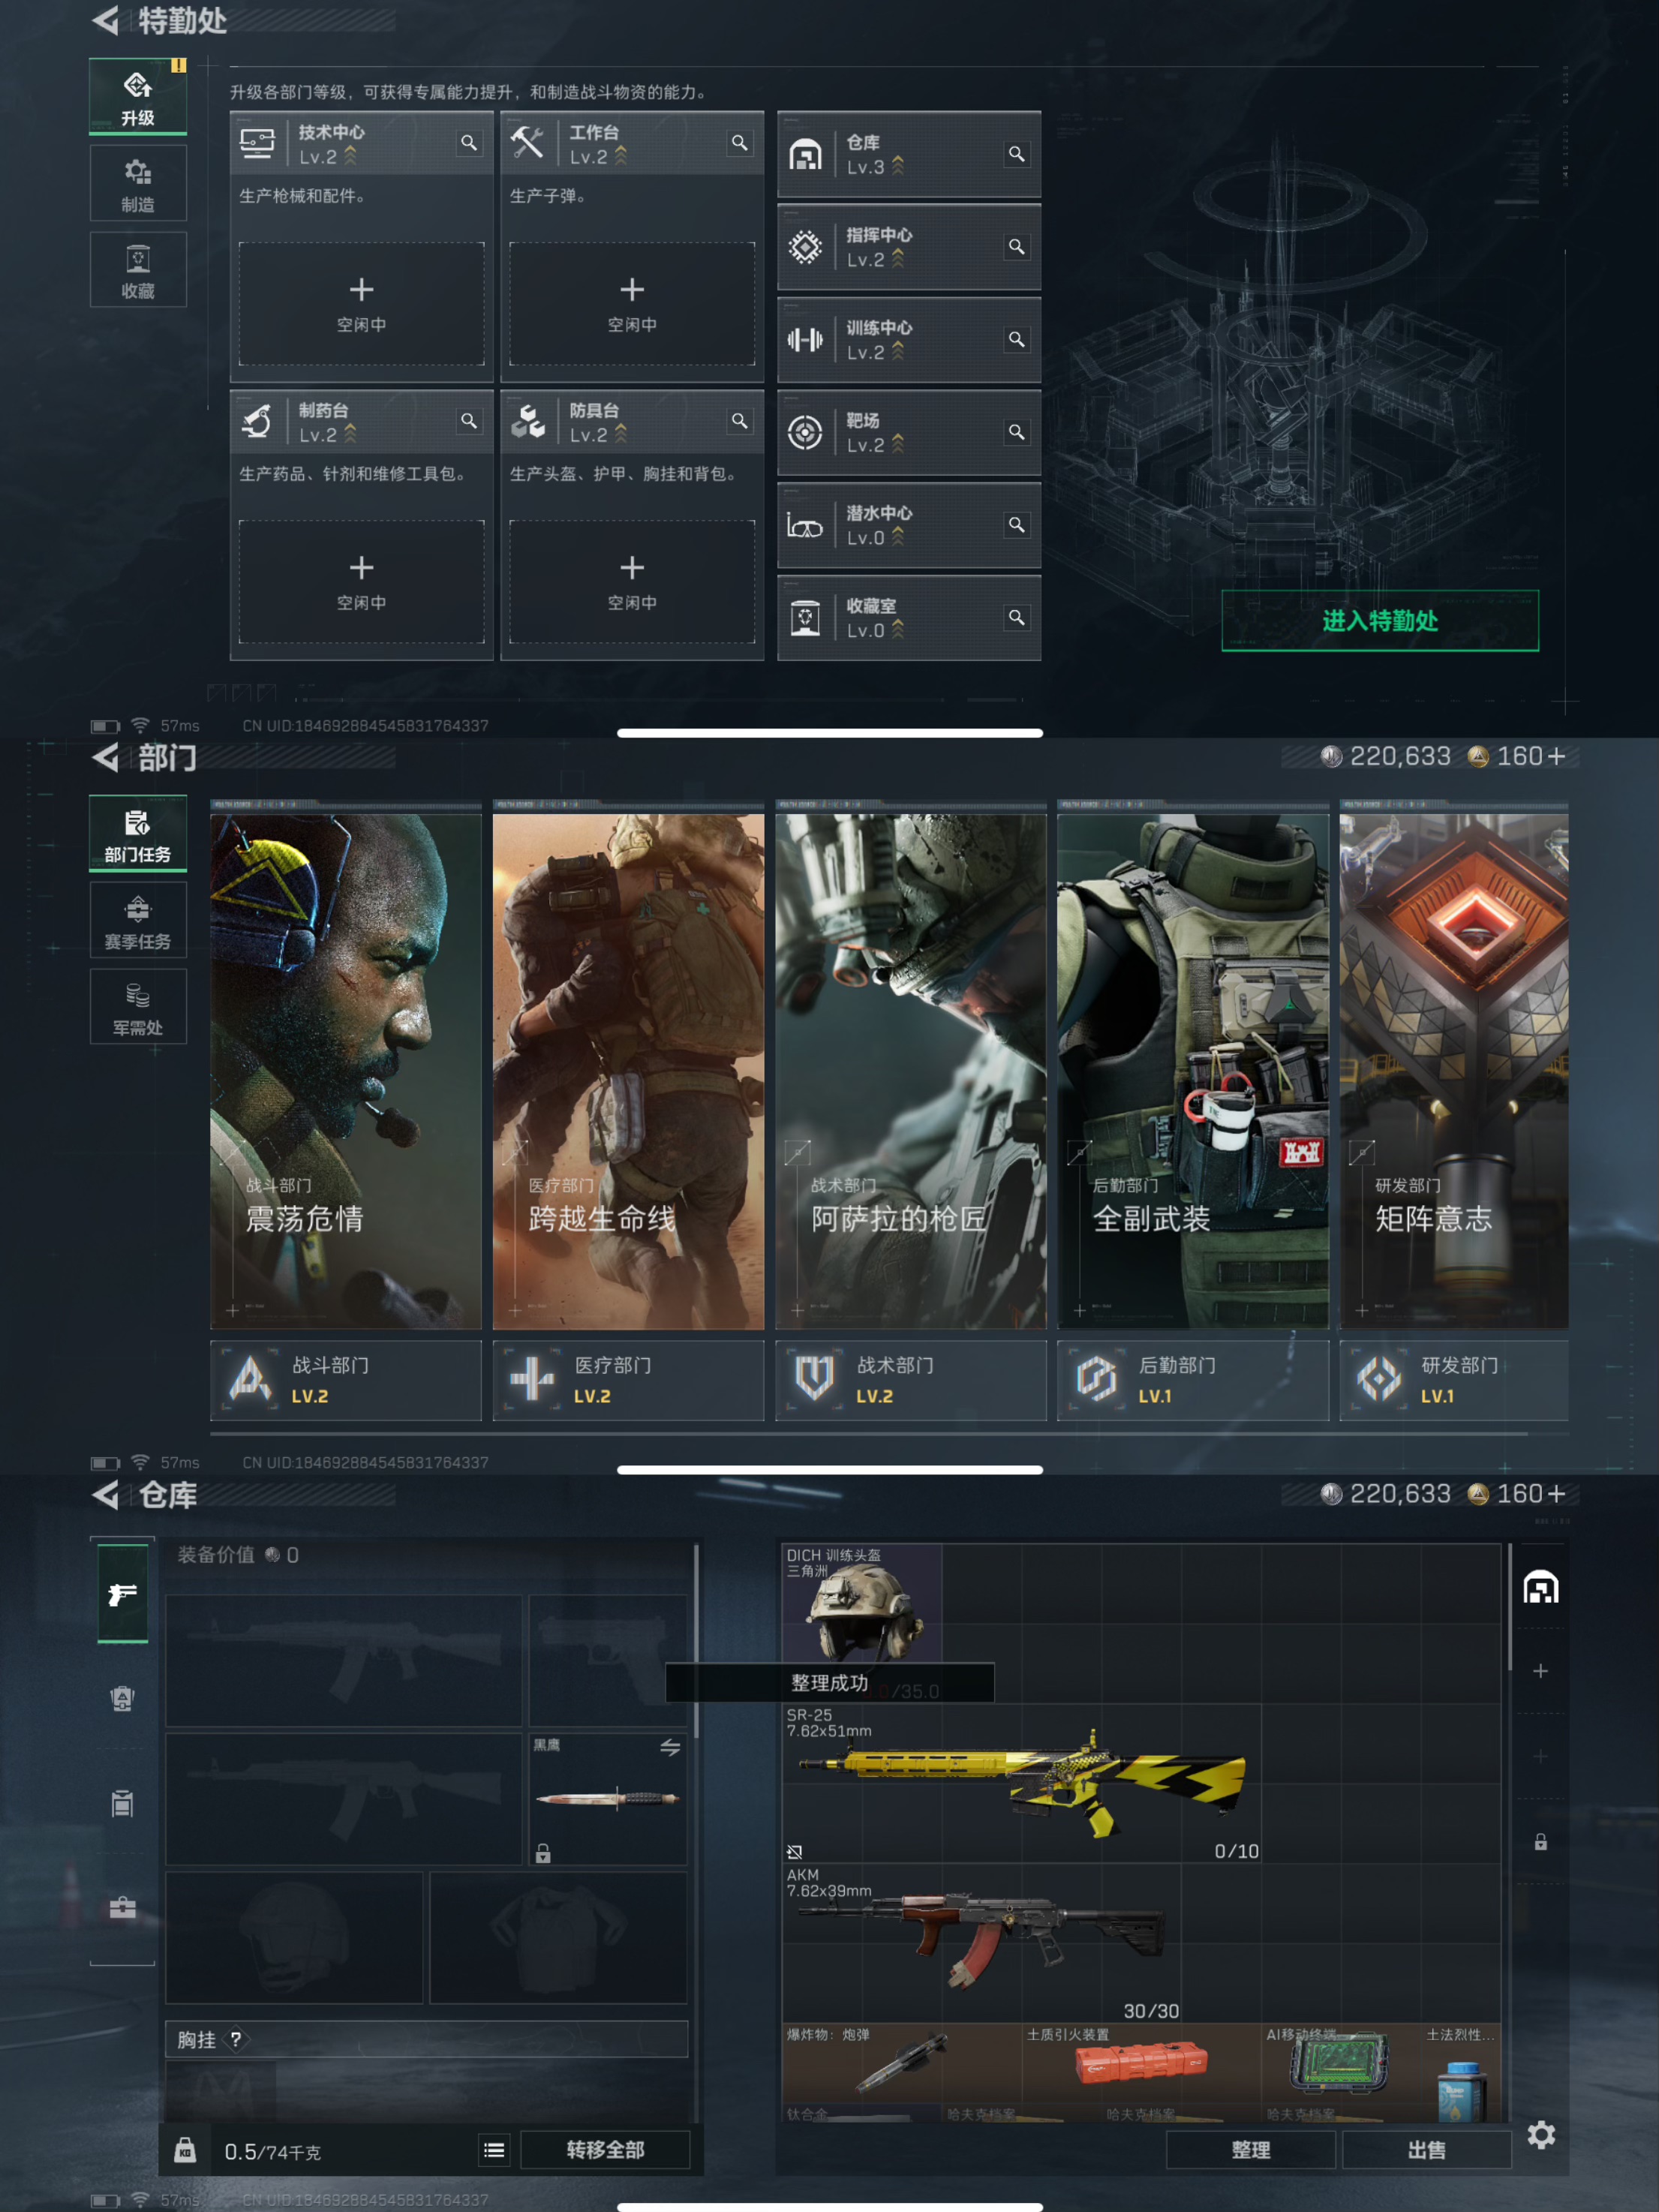Screen dimensions: 1659x2212
Task: Add warehouse page with plus icon
Action: [1540, 1671]
